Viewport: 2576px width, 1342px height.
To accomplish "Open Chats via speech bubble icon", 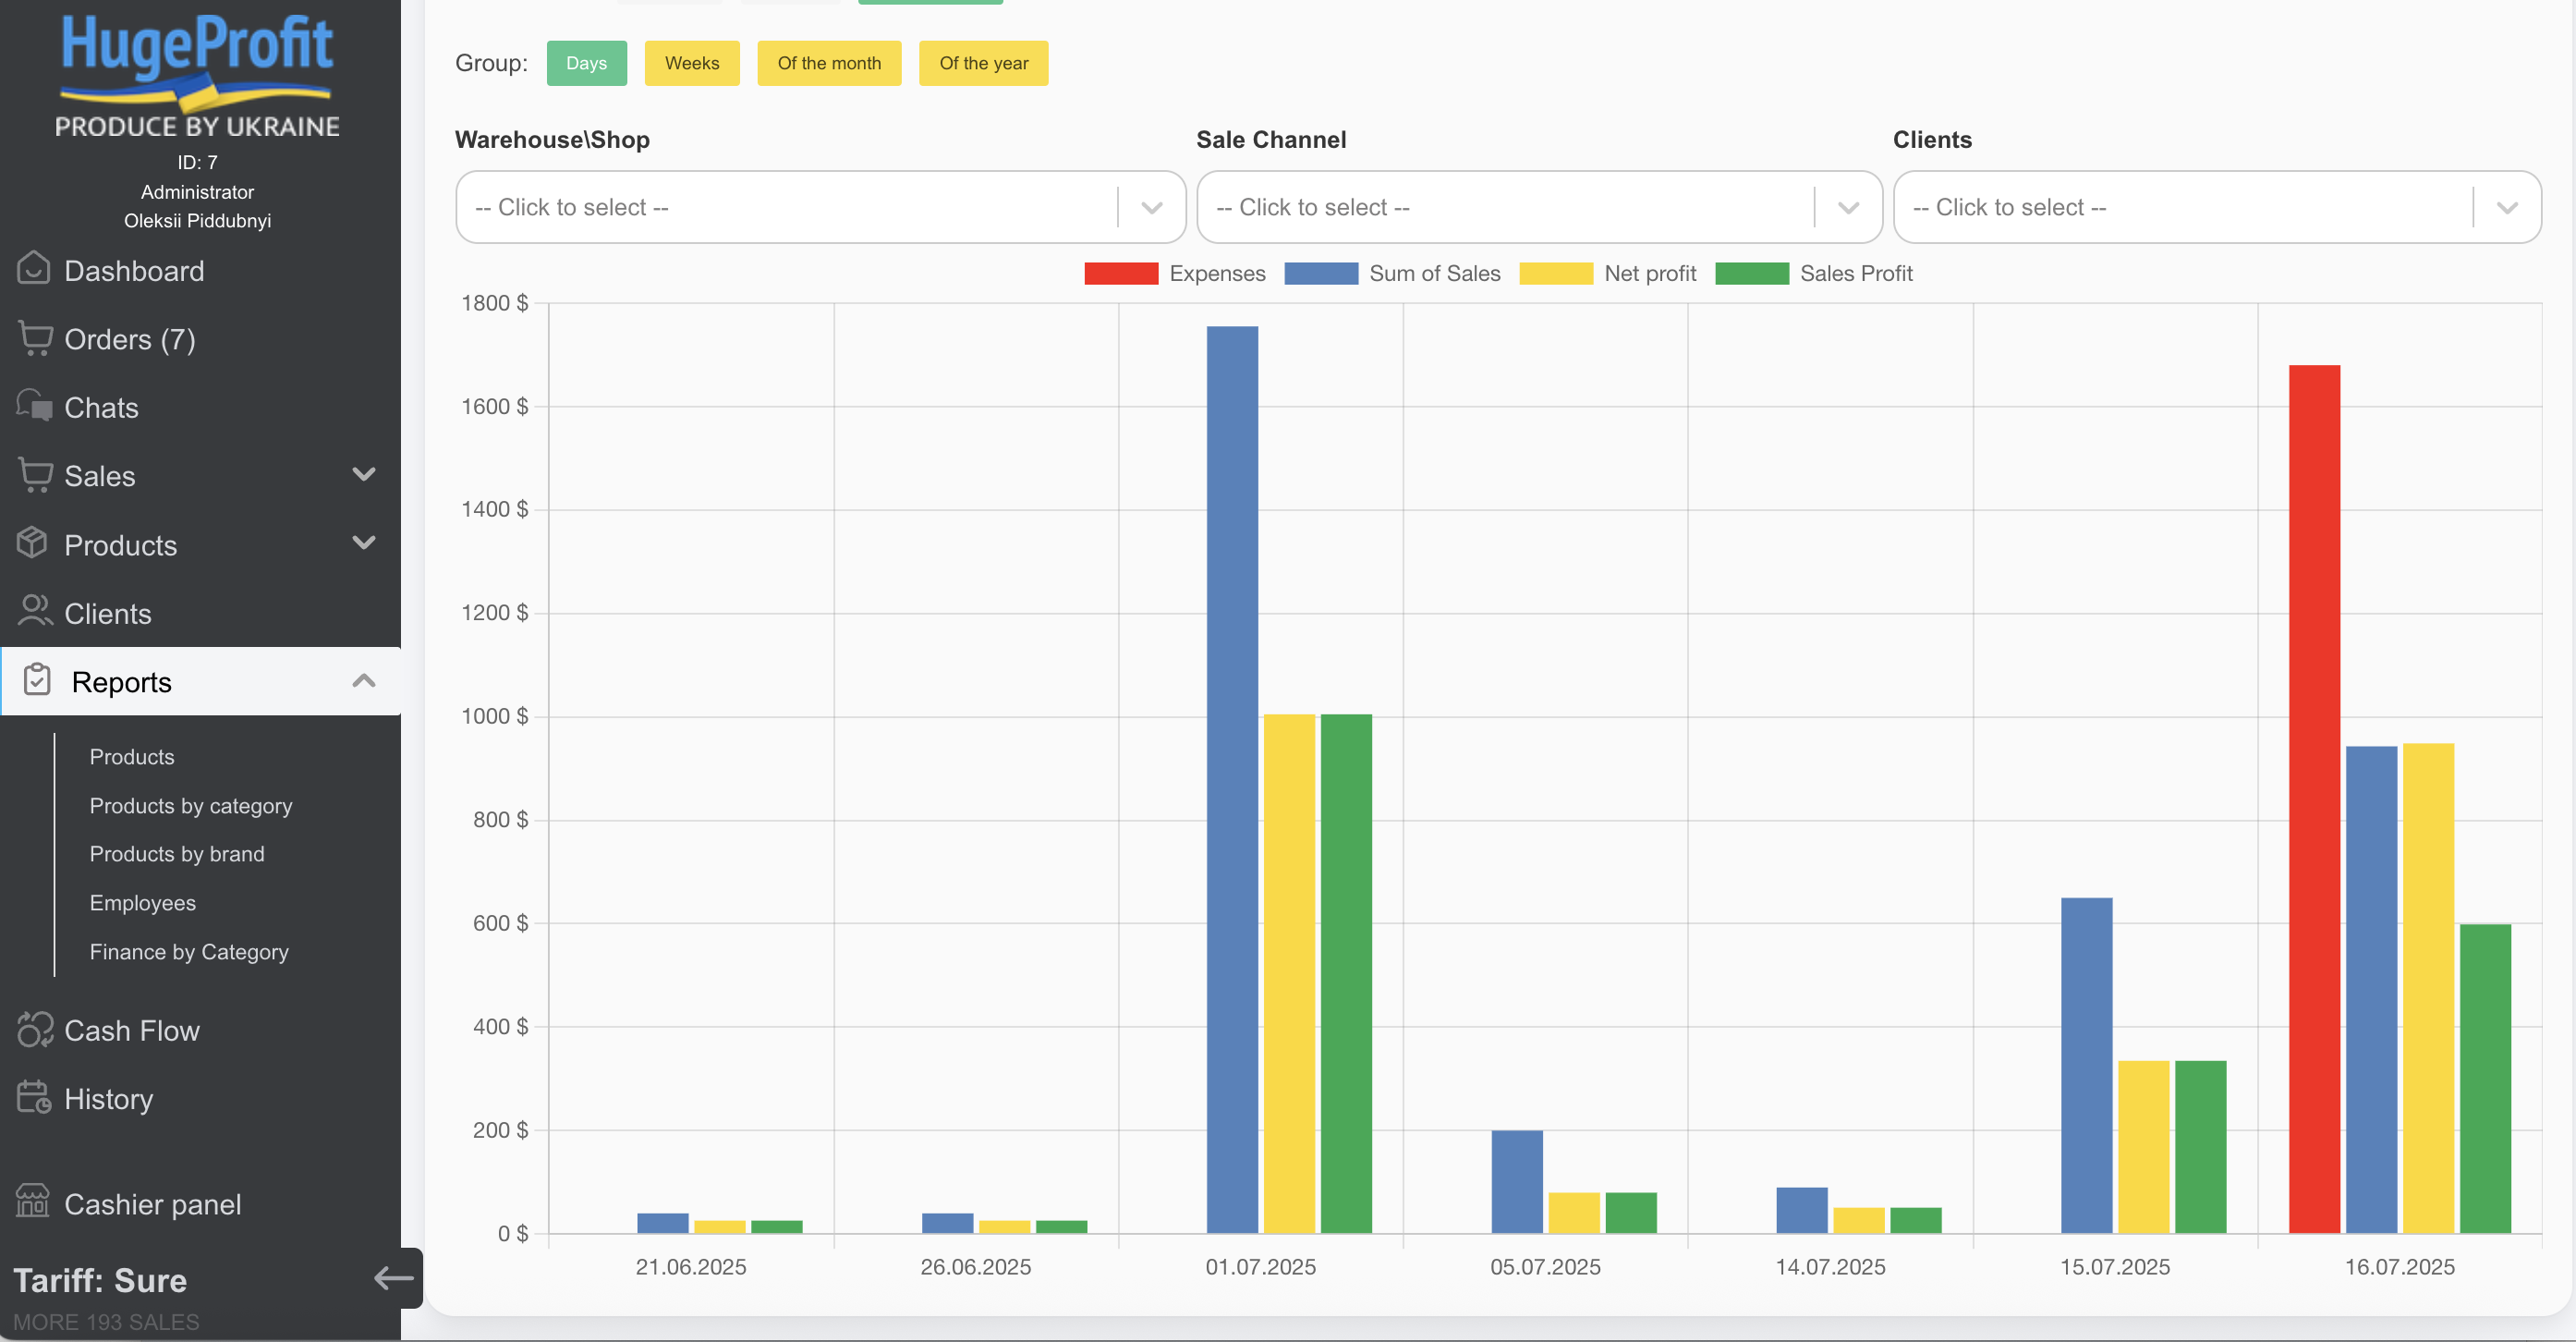I will 34,406.
